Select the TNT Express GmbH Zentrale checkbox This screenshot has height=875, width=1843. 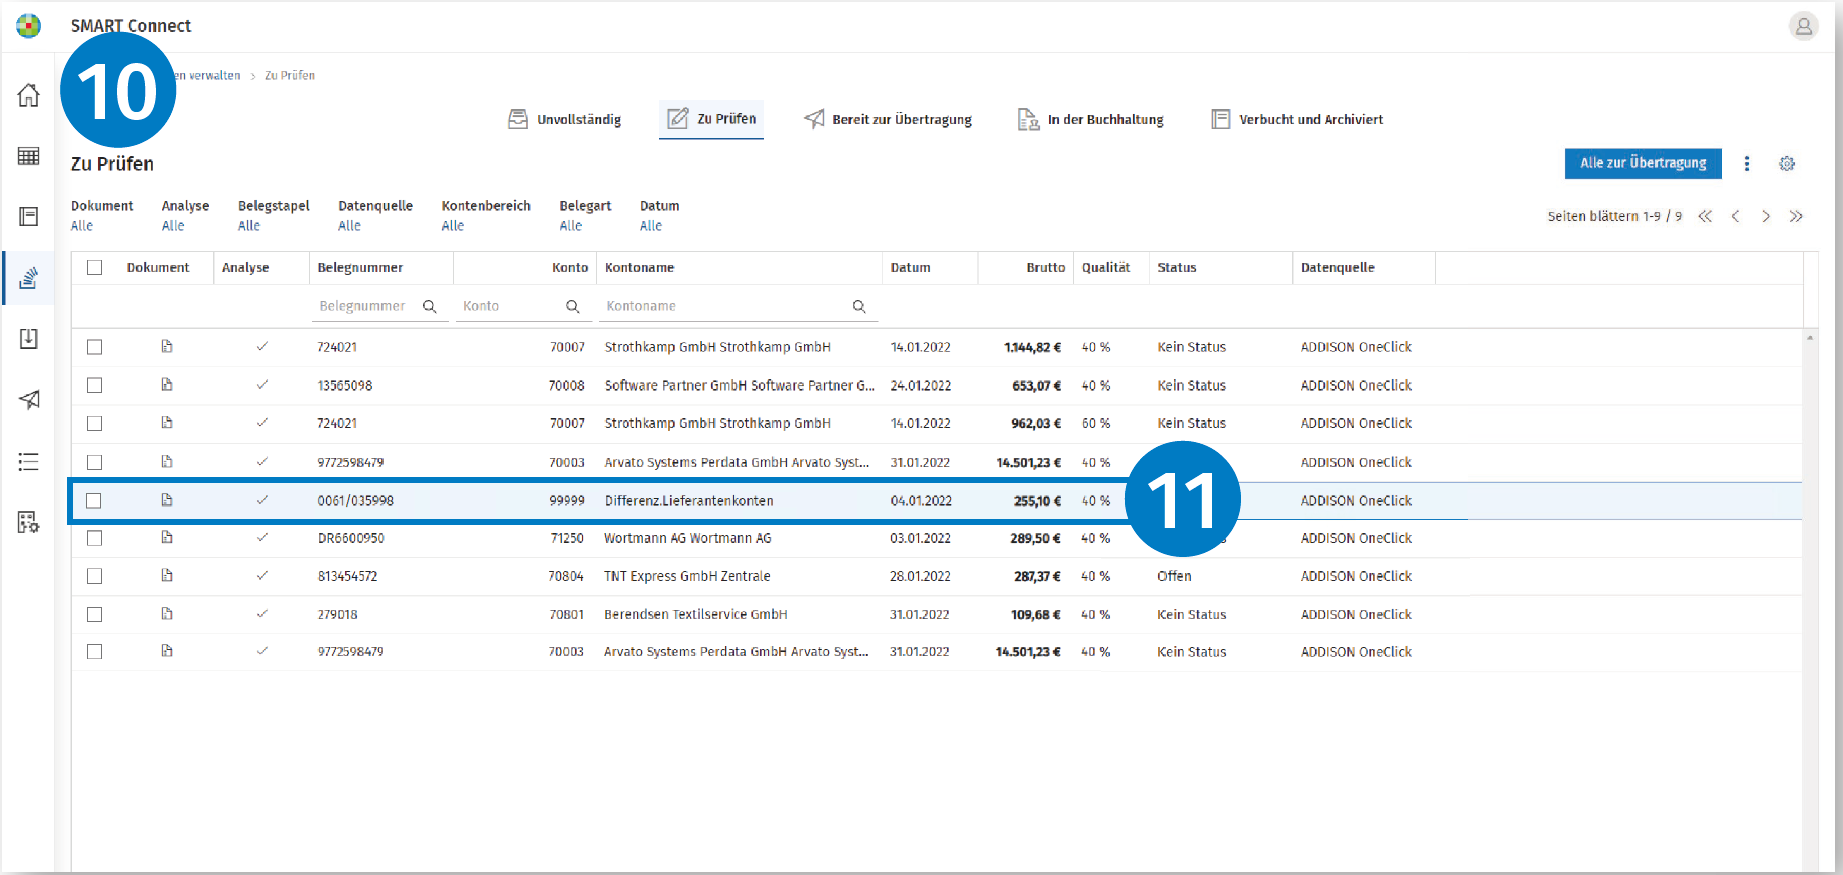[95, 577]
